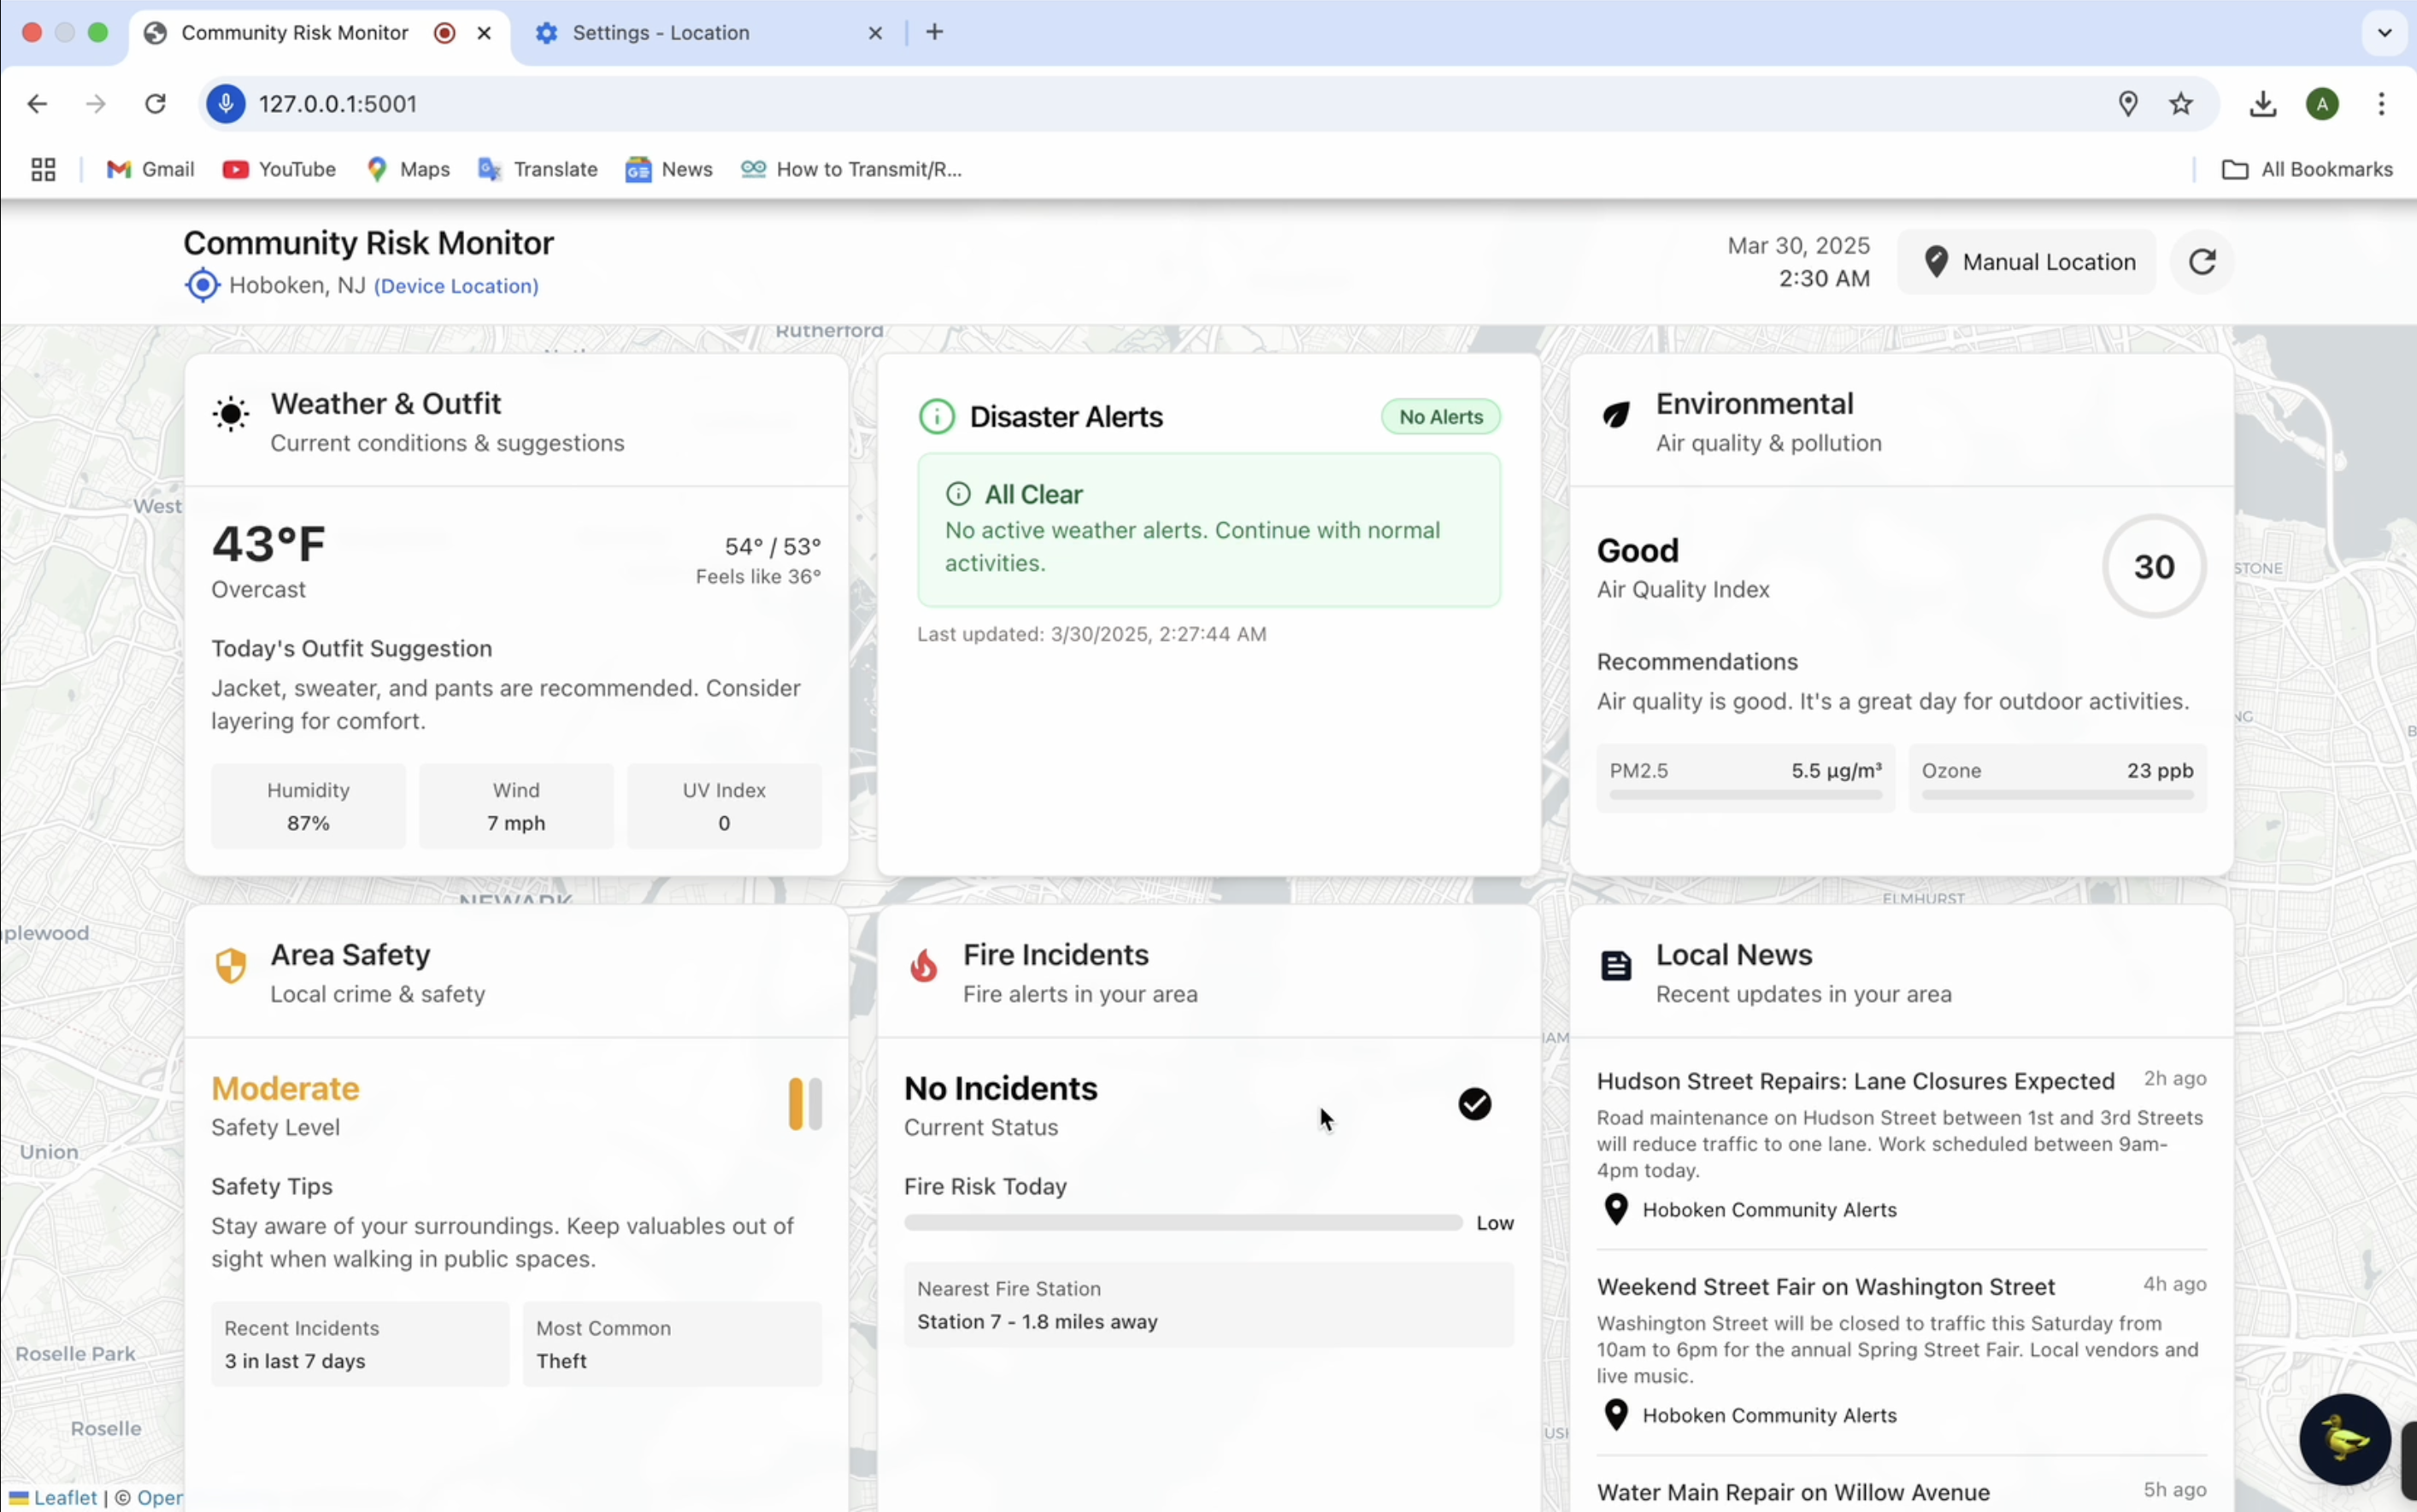The width and height of the screenshot is (2417, 1512).
Task: Click the Area Safety shield icon
Action: tap(231, 966)
